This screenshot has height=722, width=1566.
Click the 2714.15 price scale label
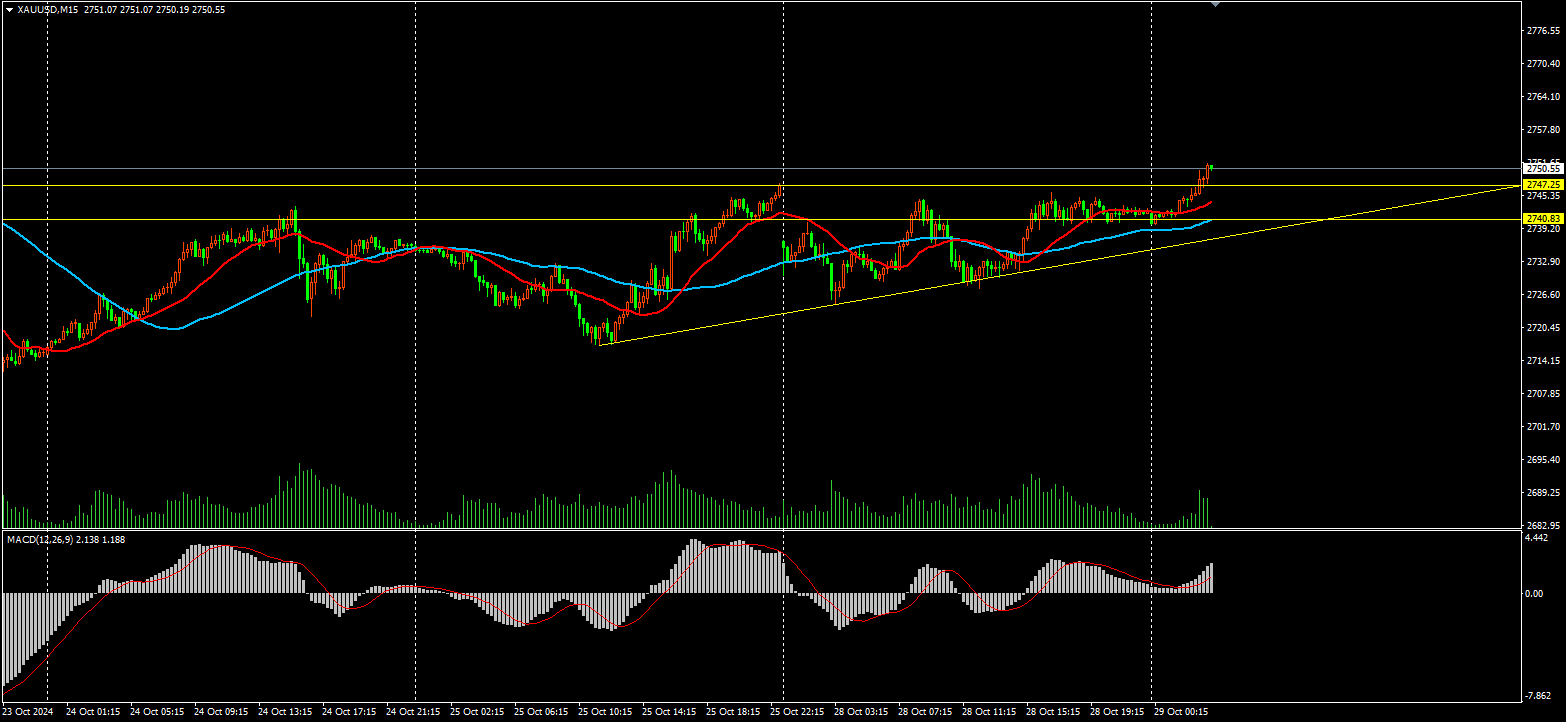click(x=1544, y=361)
